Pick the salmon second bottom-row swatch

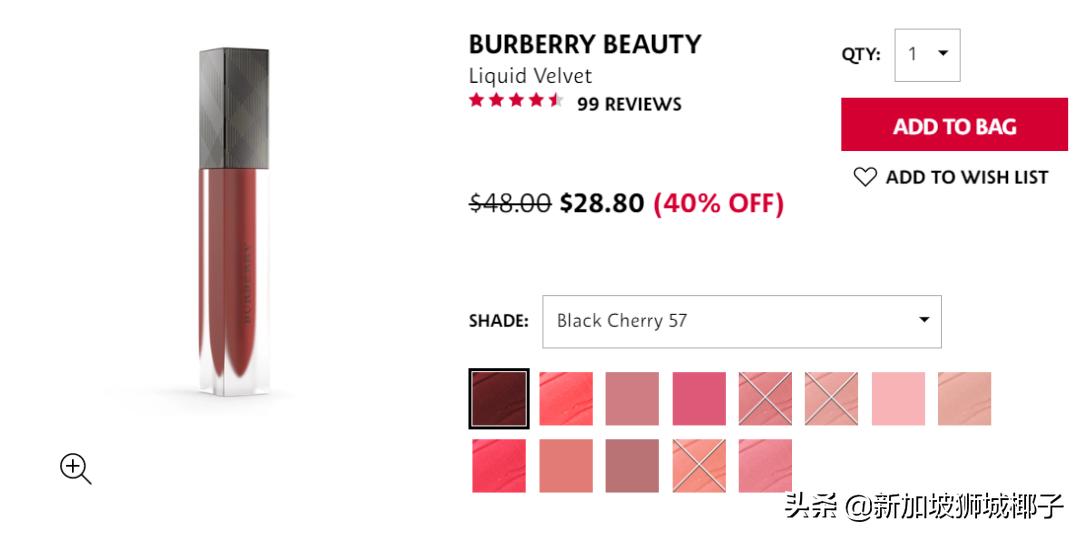click(566, 466)
